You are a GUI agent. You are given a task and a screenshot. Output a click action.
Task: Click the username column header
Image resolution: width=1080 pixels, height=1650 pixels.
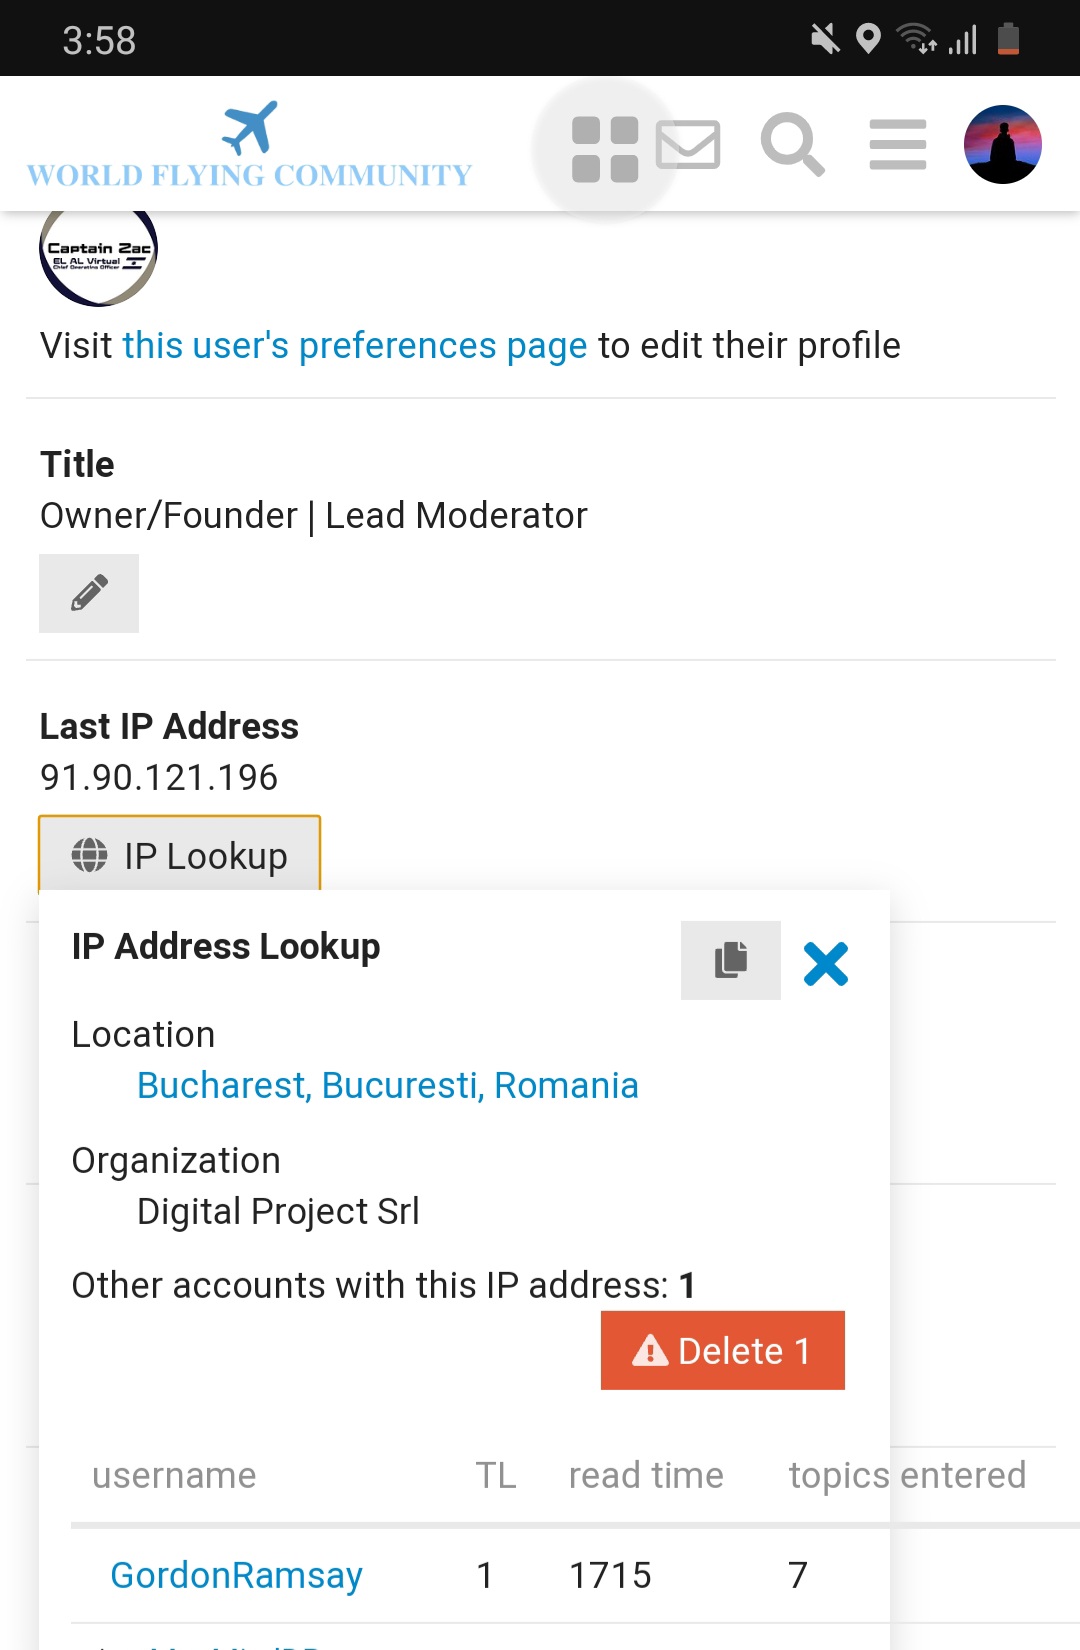coord(174,1475)
